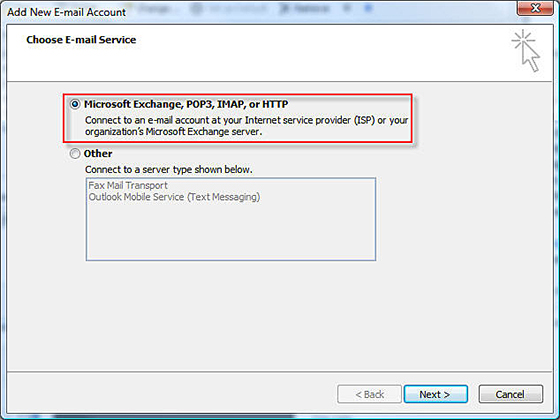
Task: Click the Microsoft Exchange, POP3, IMAP, or HTTP label
Action: coord(186,104)
